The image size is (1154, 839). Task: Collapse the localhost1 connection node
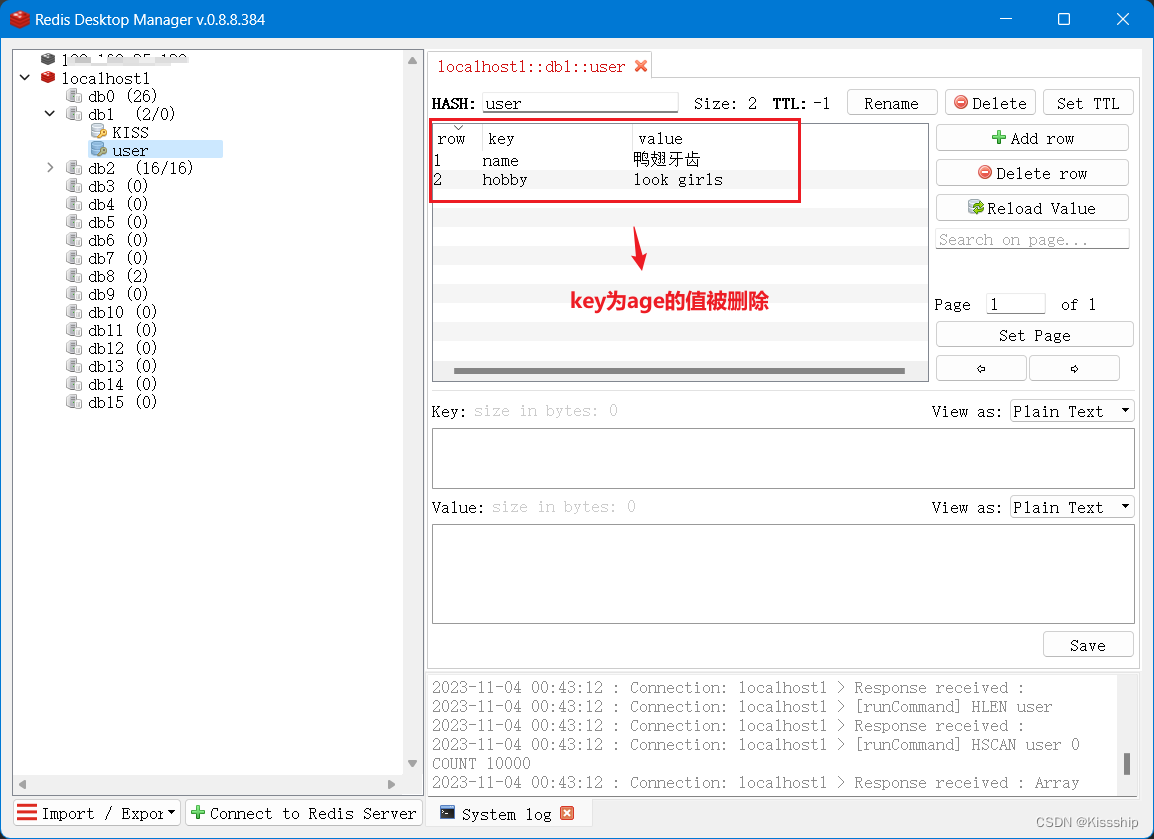point(25,77)
